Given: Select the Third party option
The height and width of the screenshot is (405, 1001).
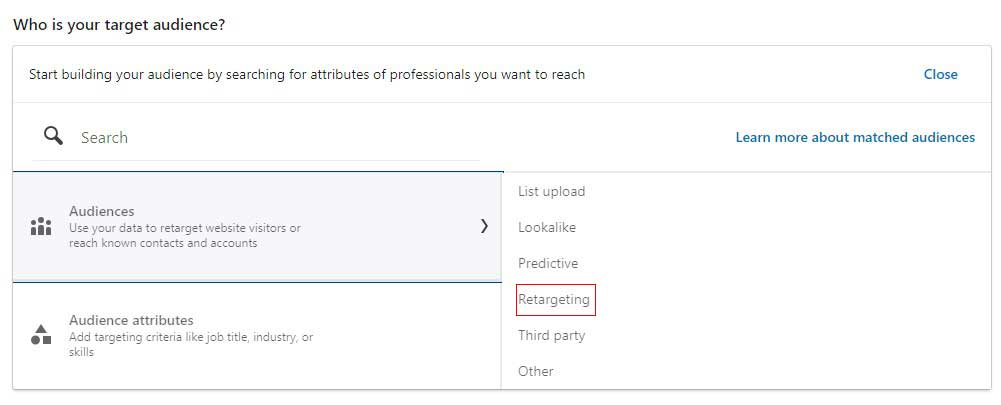Looking at the screenshot, I should [552, 335].
